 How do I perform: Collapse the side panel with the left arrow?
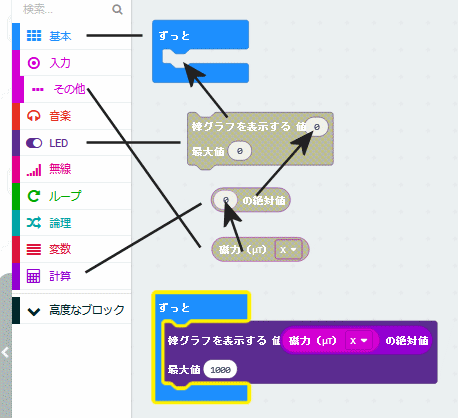pos(5,352)
